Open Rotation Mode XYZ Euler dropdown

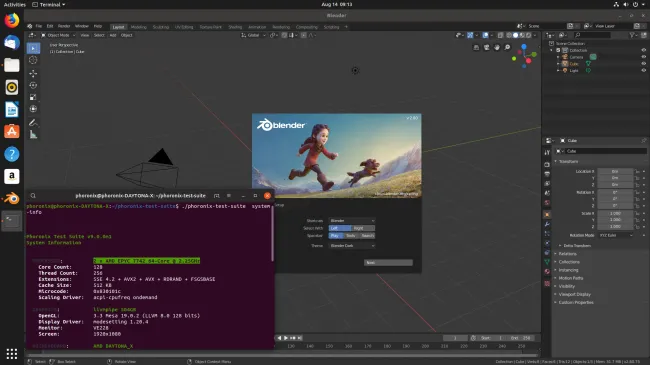tap(616, 235)
